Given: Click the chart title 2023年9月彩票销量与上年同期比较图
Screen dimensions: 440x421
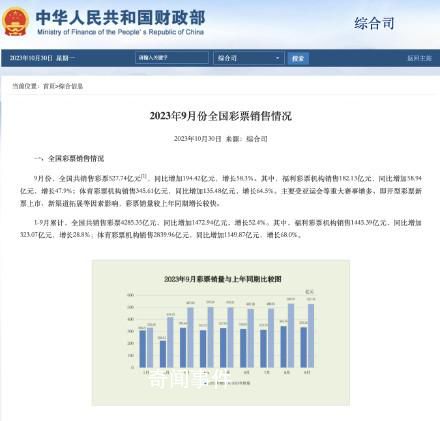Looking at the screenshot, I should (x=223, y=279).
